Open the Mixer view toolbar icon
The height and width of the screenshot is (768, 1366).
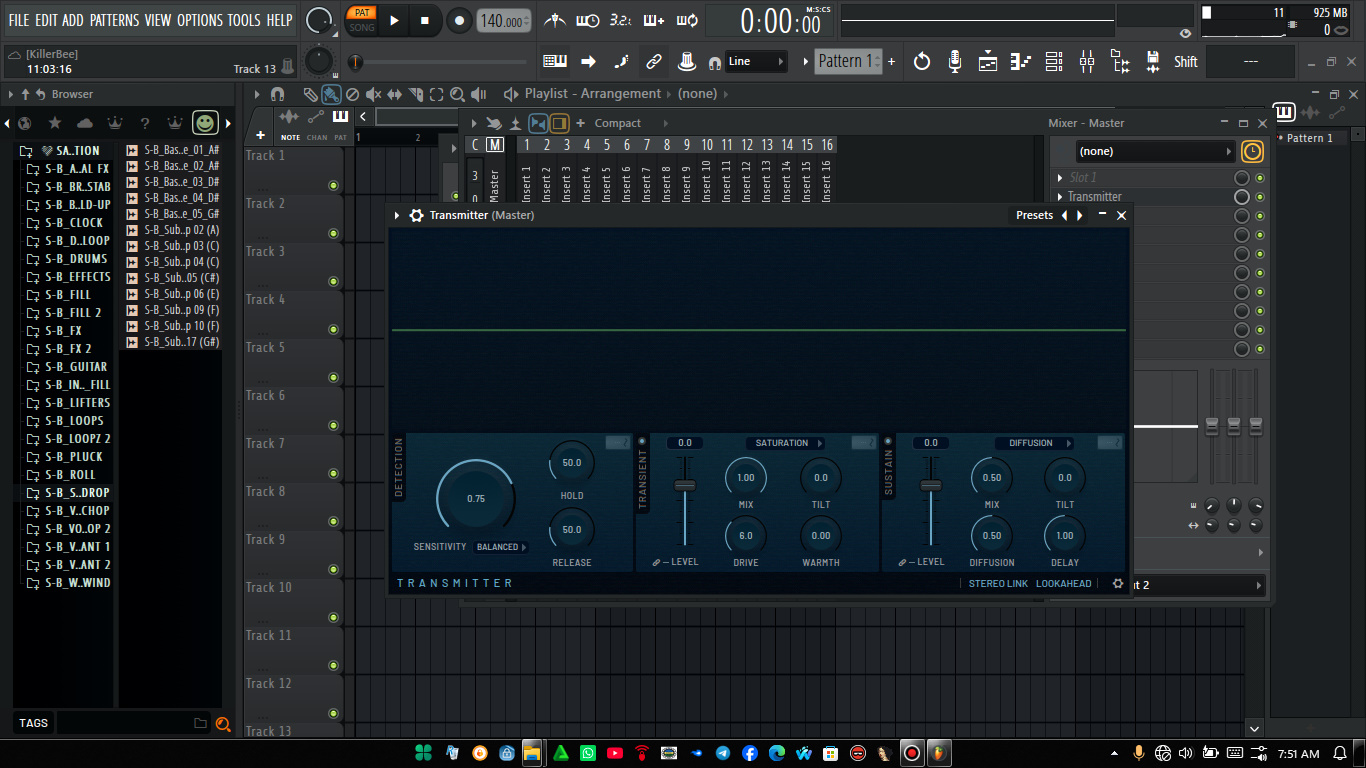tap(1087, 62)
